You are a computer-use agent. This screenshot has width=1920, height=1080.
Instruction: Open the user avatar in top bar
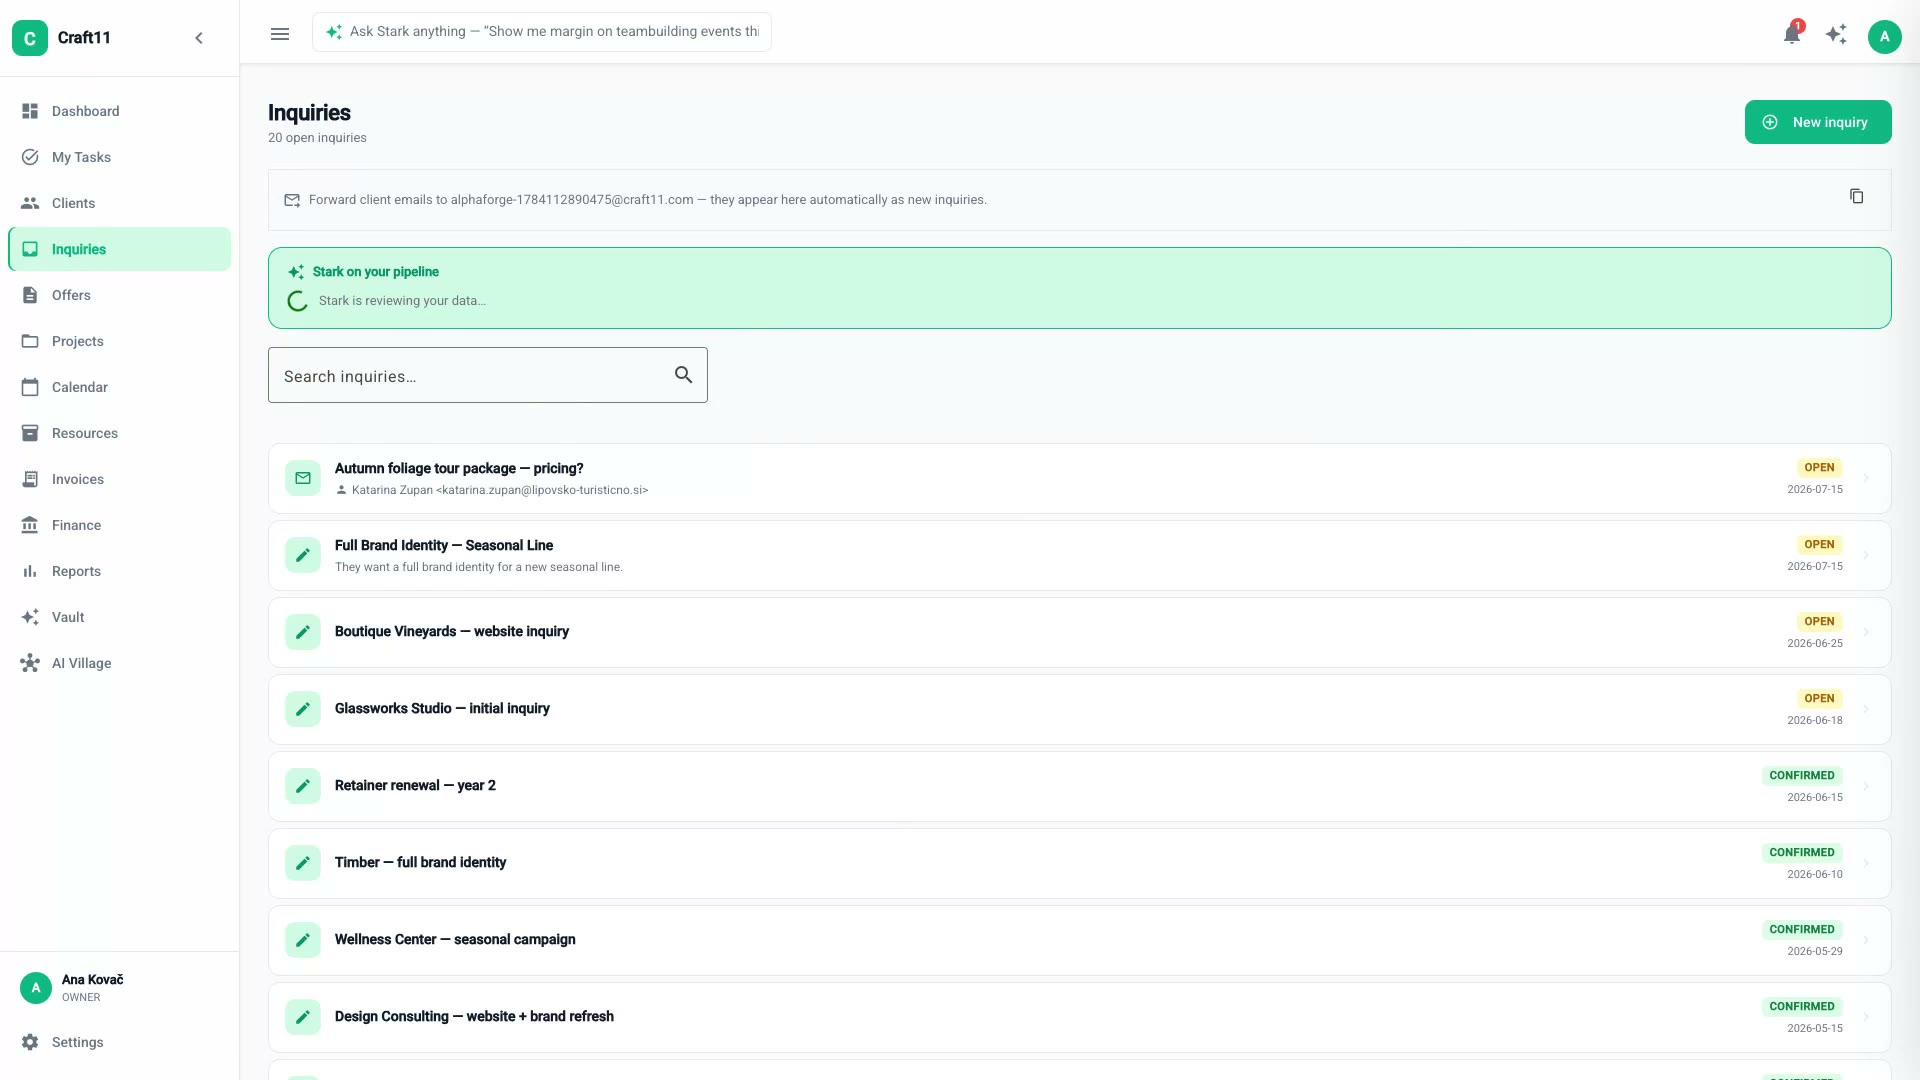[x=1884, y=37]
